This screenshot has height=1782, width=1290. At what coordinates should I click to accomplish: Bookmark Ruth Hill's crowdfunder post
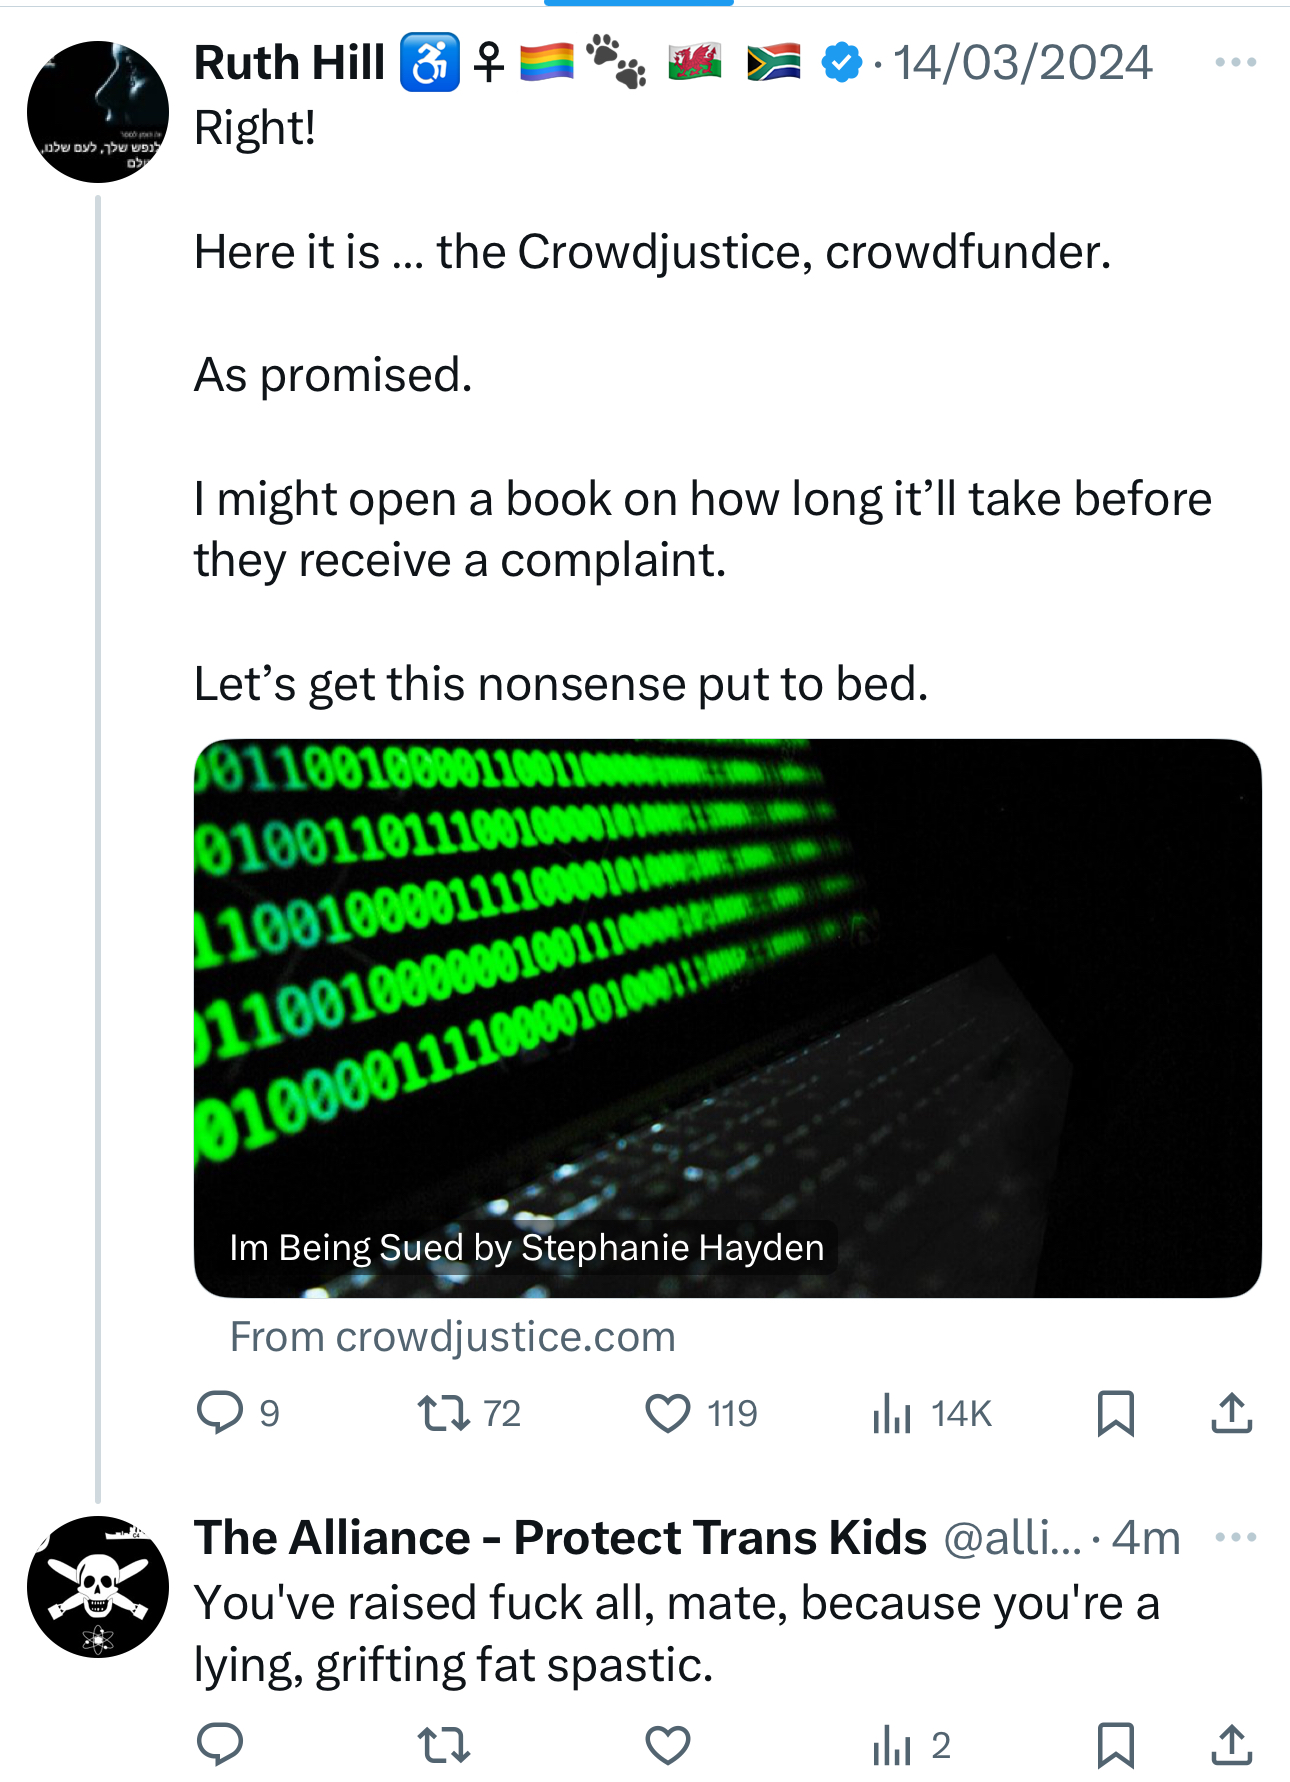point(1115,1413)
